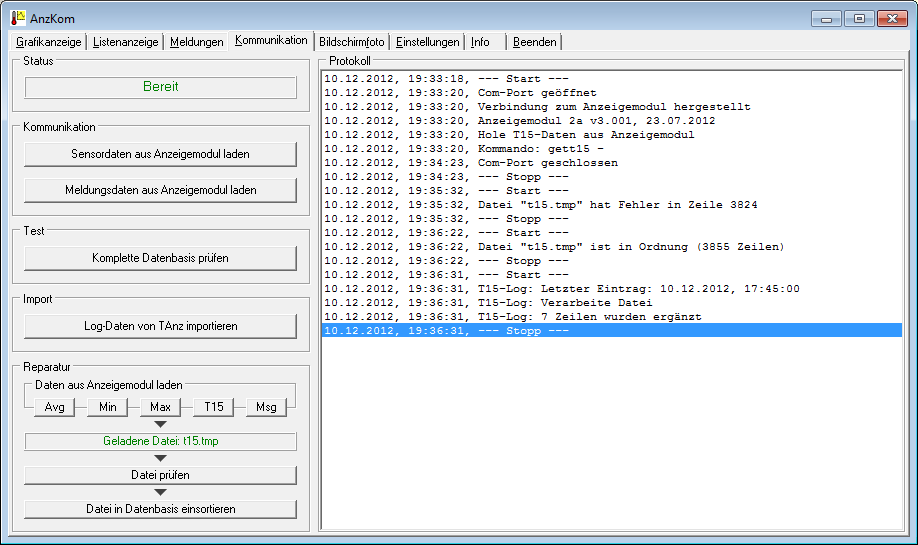Click "Log-Daten von TAnz importieren"

pyautogui.click(x=160, y=326)
